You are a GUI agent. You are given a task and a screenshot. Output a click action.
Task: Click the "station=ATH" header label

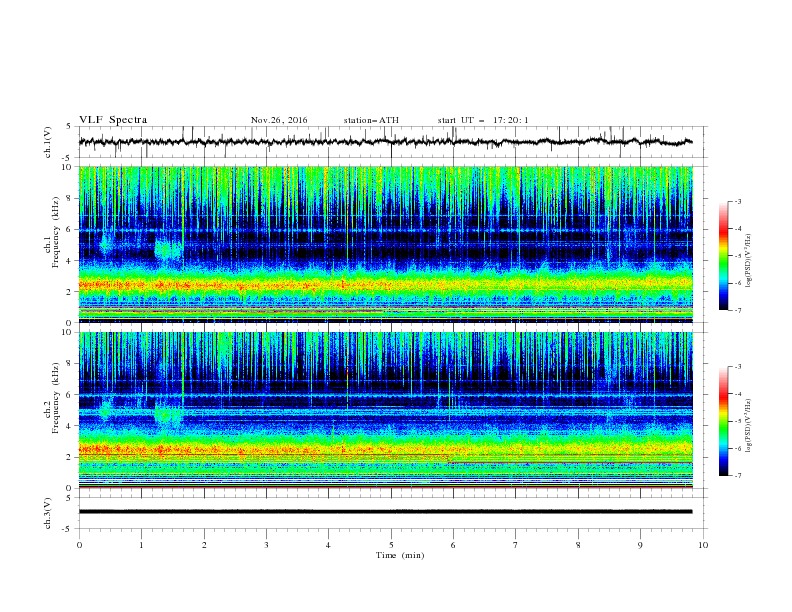click(x=371, y=120)
